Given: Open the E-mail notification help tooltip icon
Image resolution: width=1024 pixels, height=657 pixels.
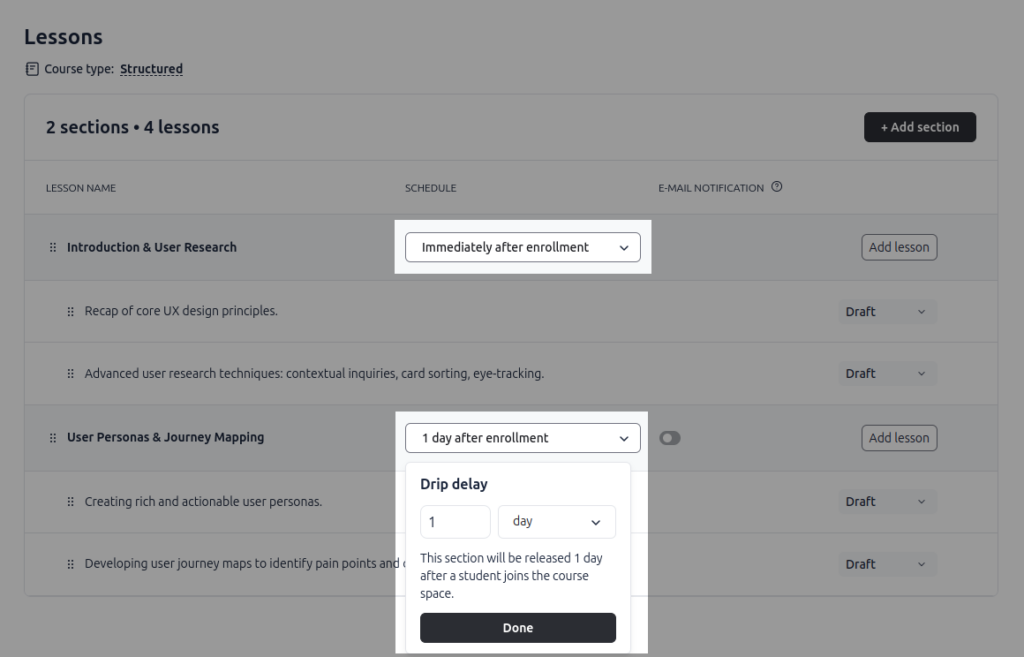Looking at the screenshot, I should click(775, 186).
